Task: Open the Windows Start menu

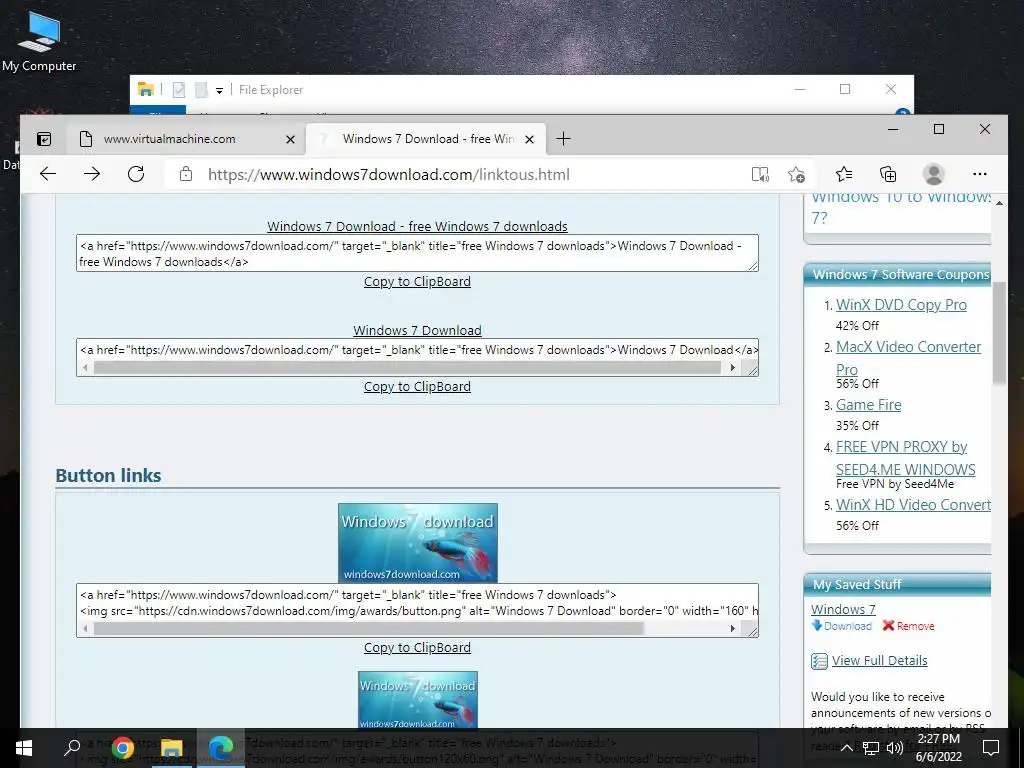Action: [x=24, y=748]
